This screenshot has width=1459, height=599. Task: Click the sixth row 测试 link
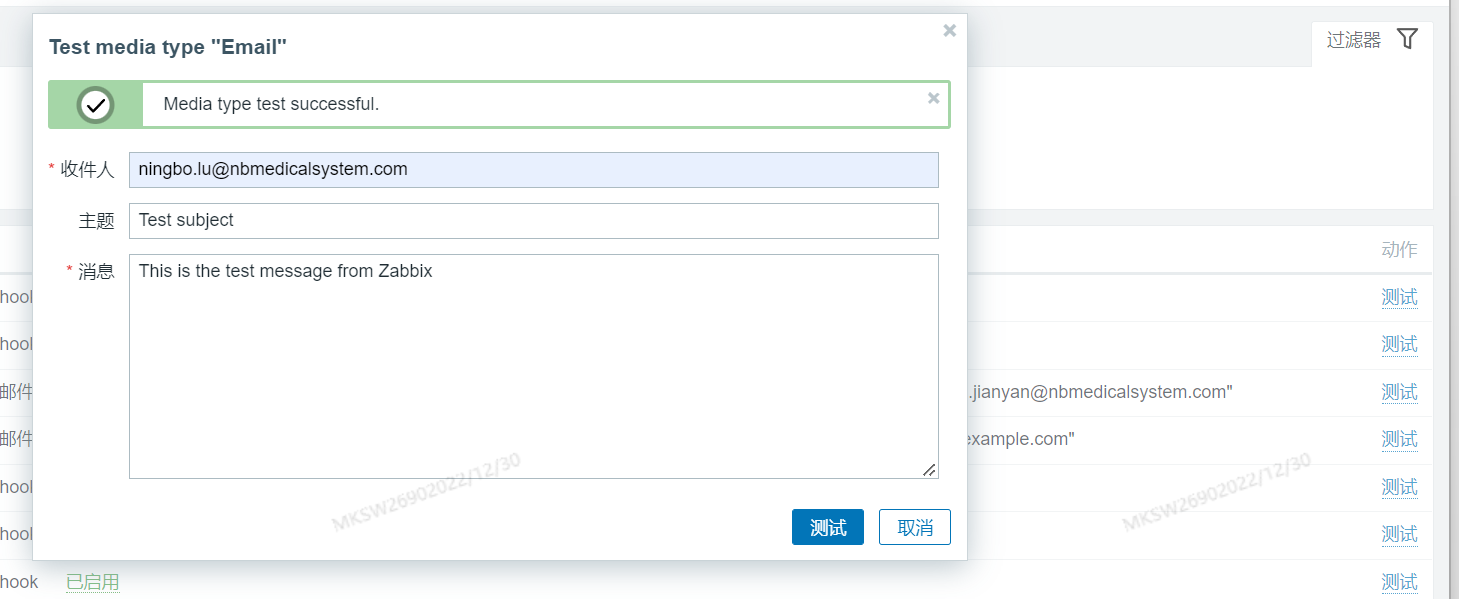(x=1399, y=534)
